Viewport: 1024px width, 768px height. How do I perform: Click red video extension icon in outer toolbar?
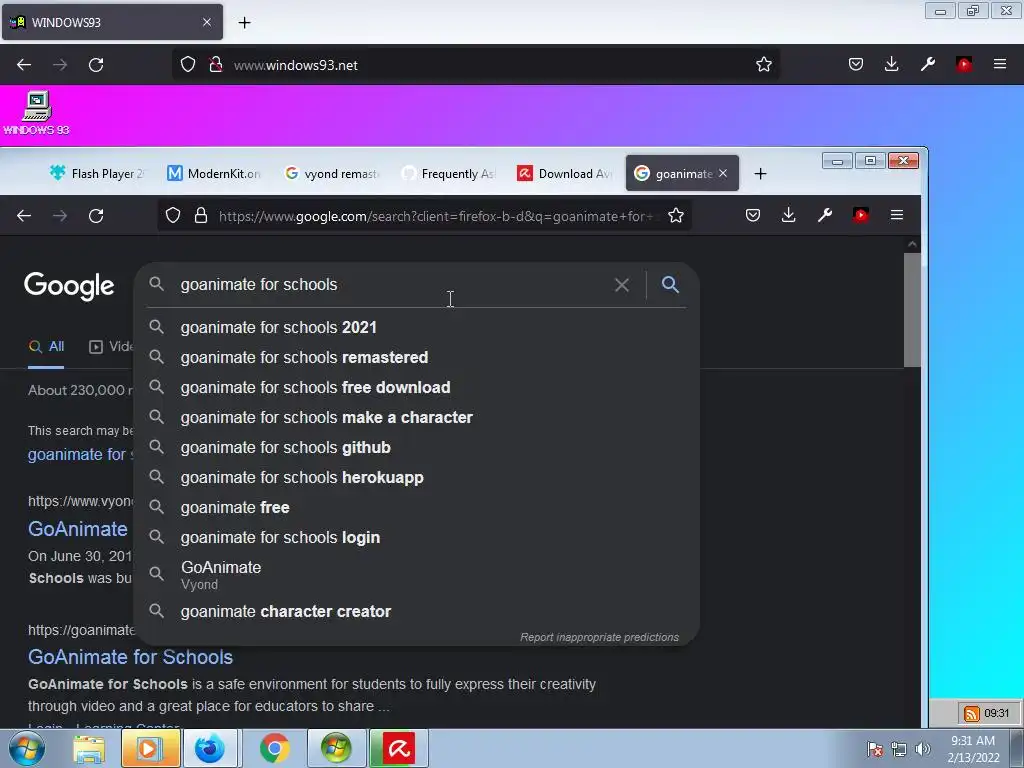(x=964, y=64)
